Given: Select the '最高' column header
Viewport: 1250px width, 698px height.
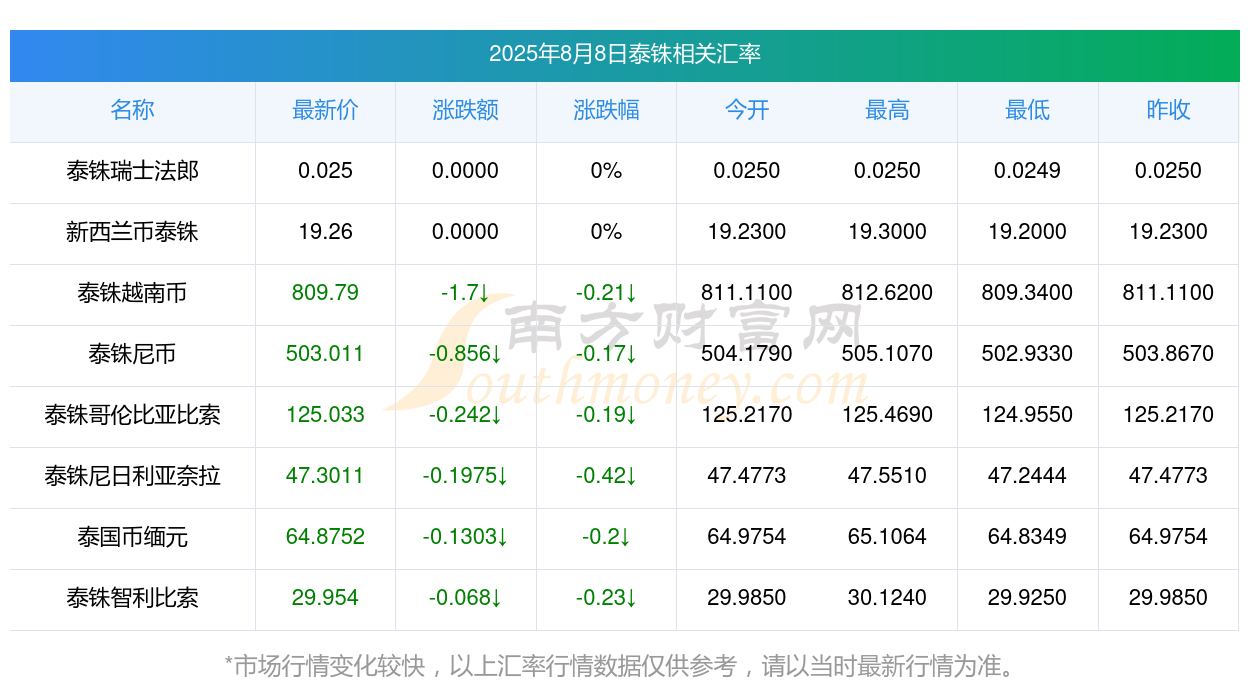Looking at the screenshot, I should pyautogui.click(x=887, y=110).
